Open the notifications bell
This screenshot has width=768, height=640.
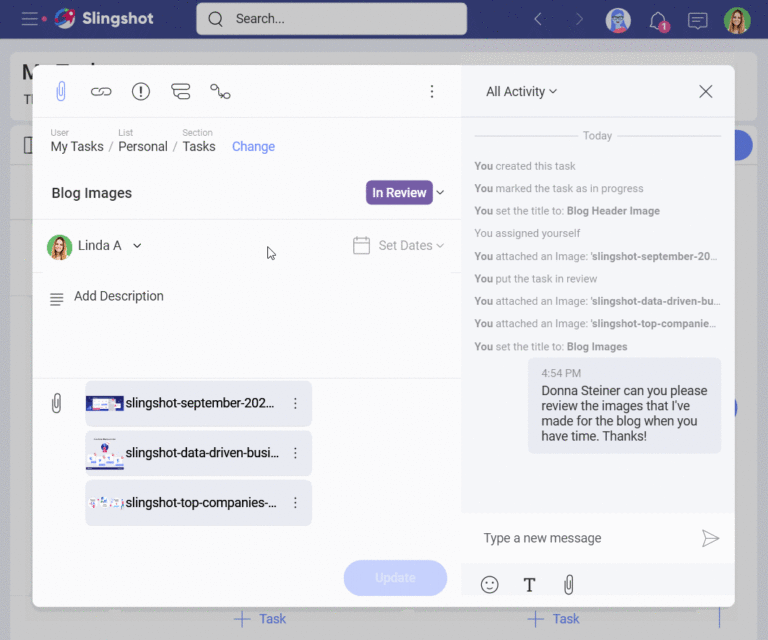pyautogui.click(x=658, y=19)
